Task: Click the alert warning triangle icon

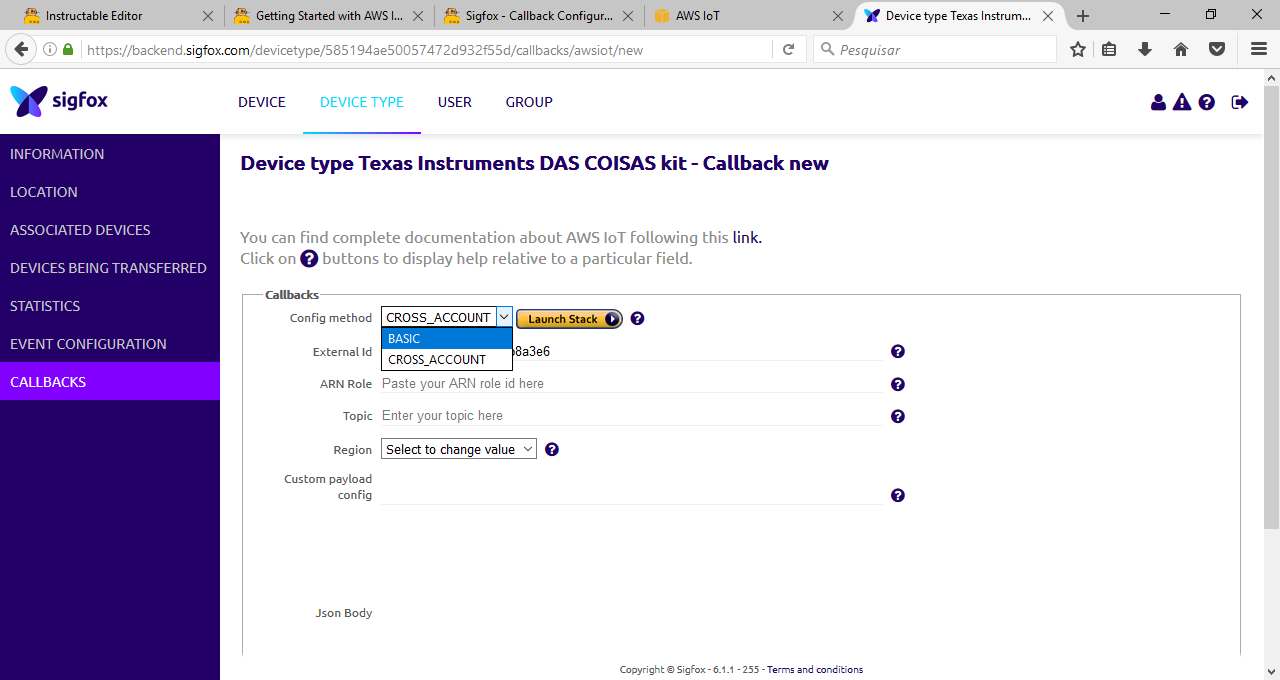Action: pyautogui.click(x=1181, y=101)
